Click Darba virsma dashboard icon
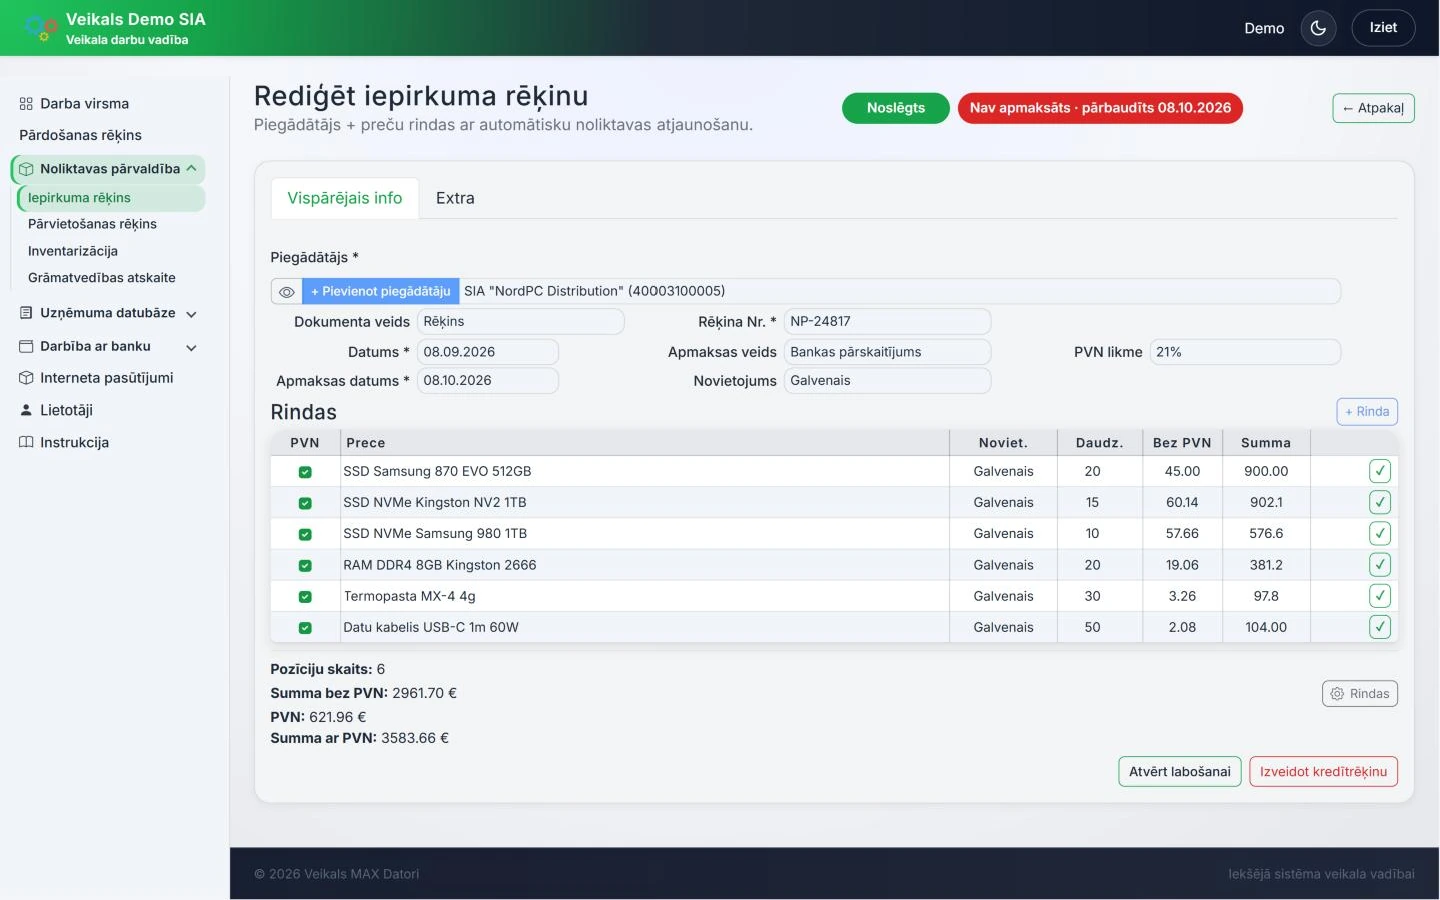Screen dimensions: 1440x900 click(x=26, y=104)
